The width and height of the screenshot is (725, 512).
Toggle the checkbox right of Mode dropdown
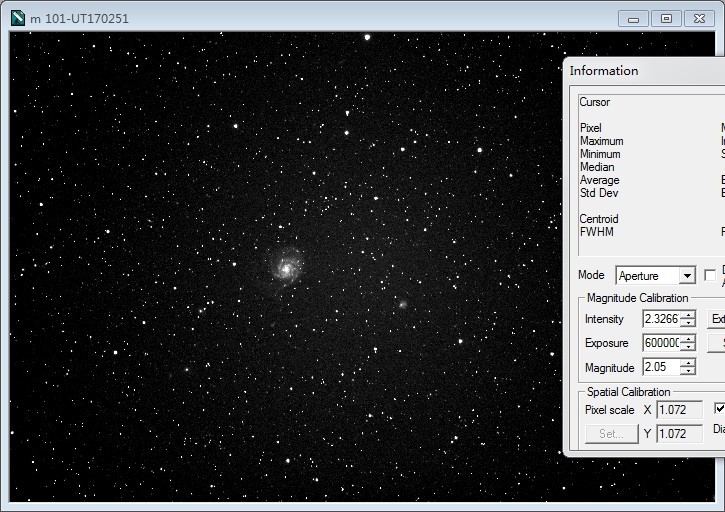(x=711, y=275)
